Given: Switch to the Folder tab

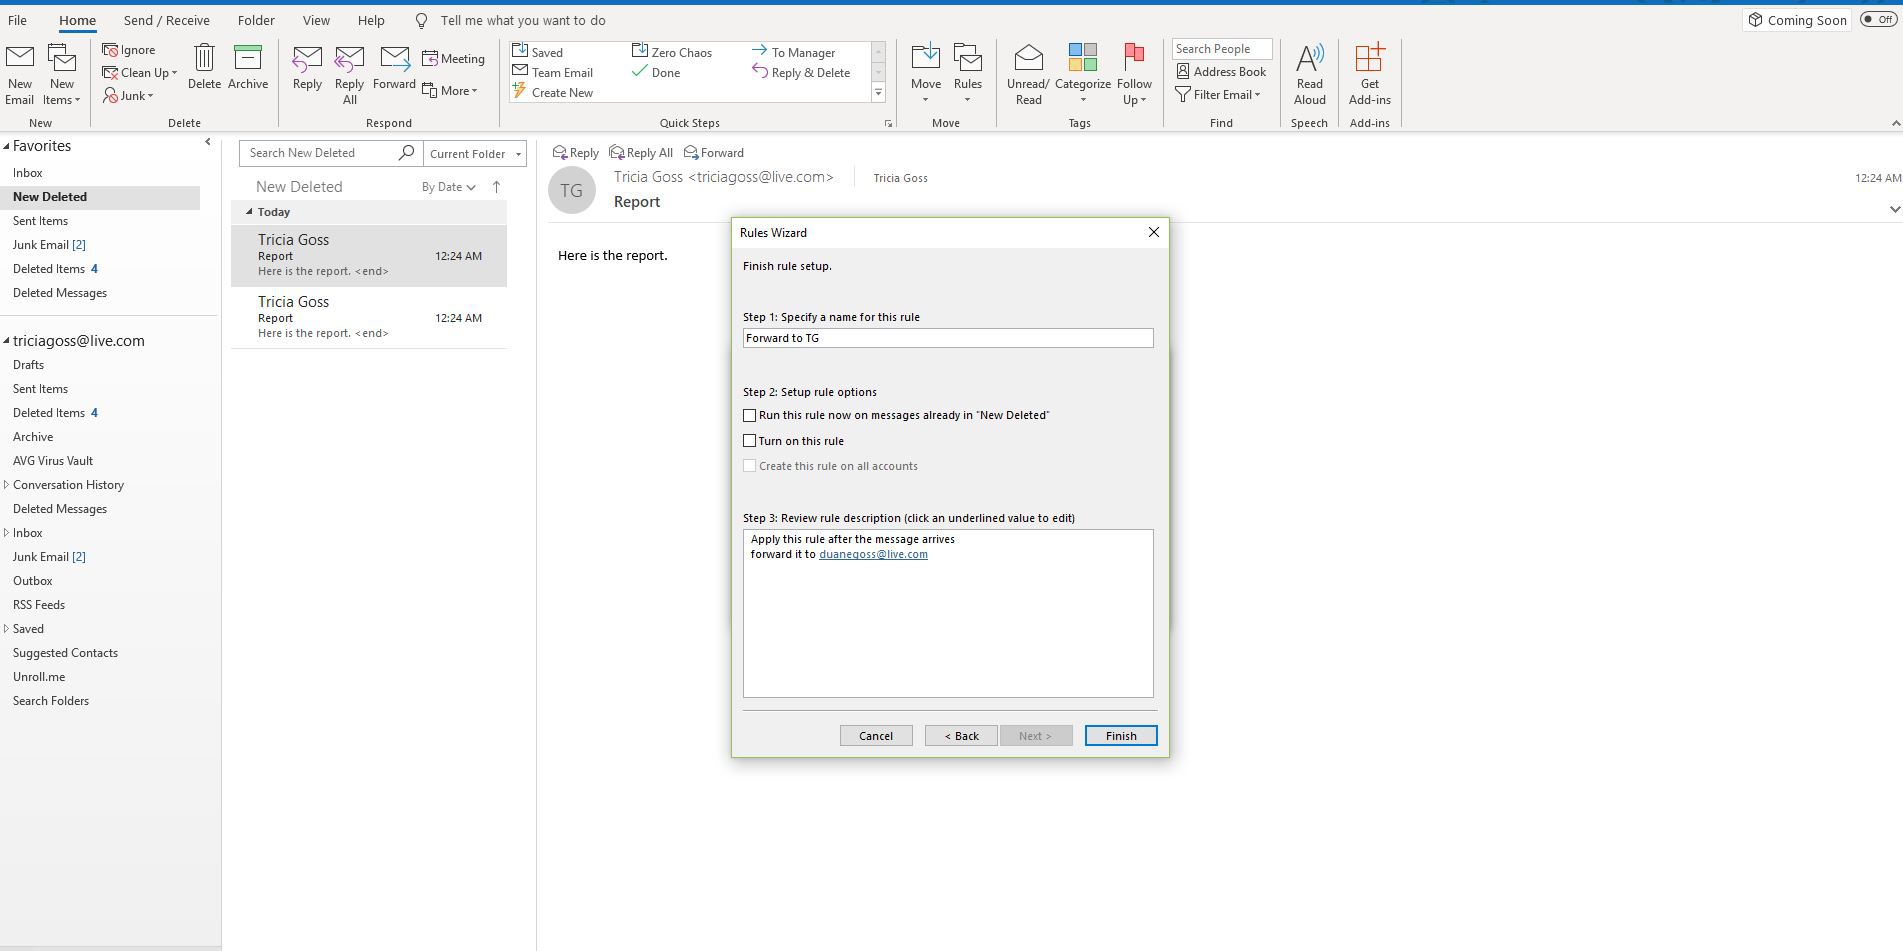Looking at the screenshot, I should tap(256, 20).
